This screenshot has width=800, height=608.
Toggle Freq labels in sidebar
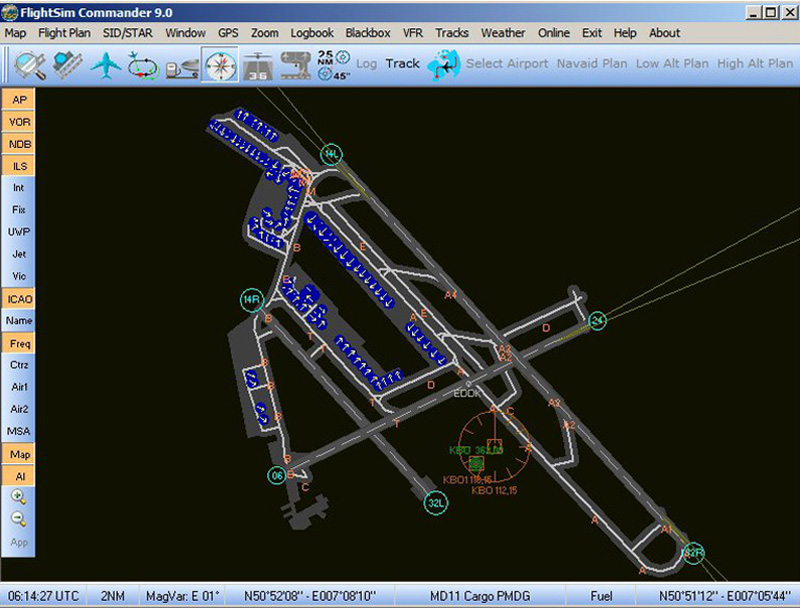19,343
